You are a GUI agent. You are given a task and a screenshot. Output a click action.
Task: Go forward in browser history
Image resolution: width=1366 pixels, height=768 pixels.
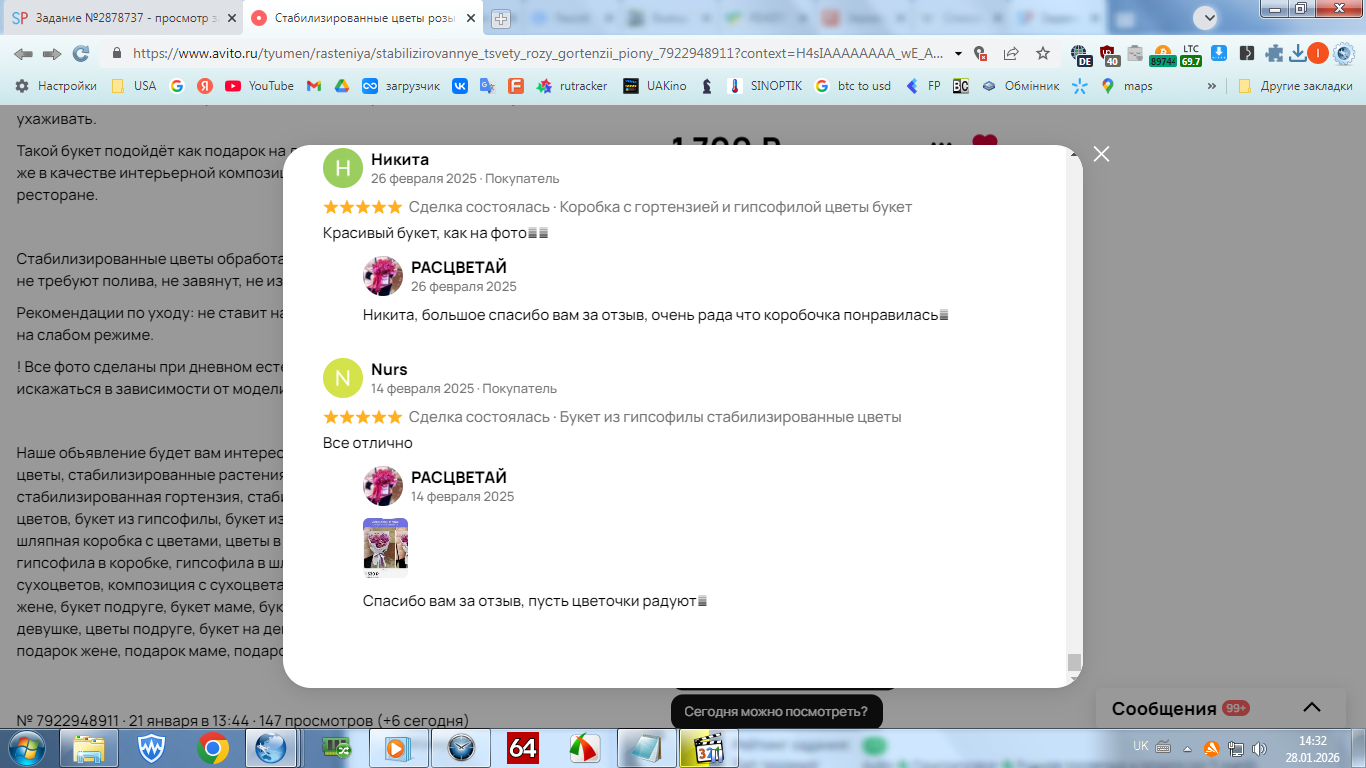coord(52,54)
